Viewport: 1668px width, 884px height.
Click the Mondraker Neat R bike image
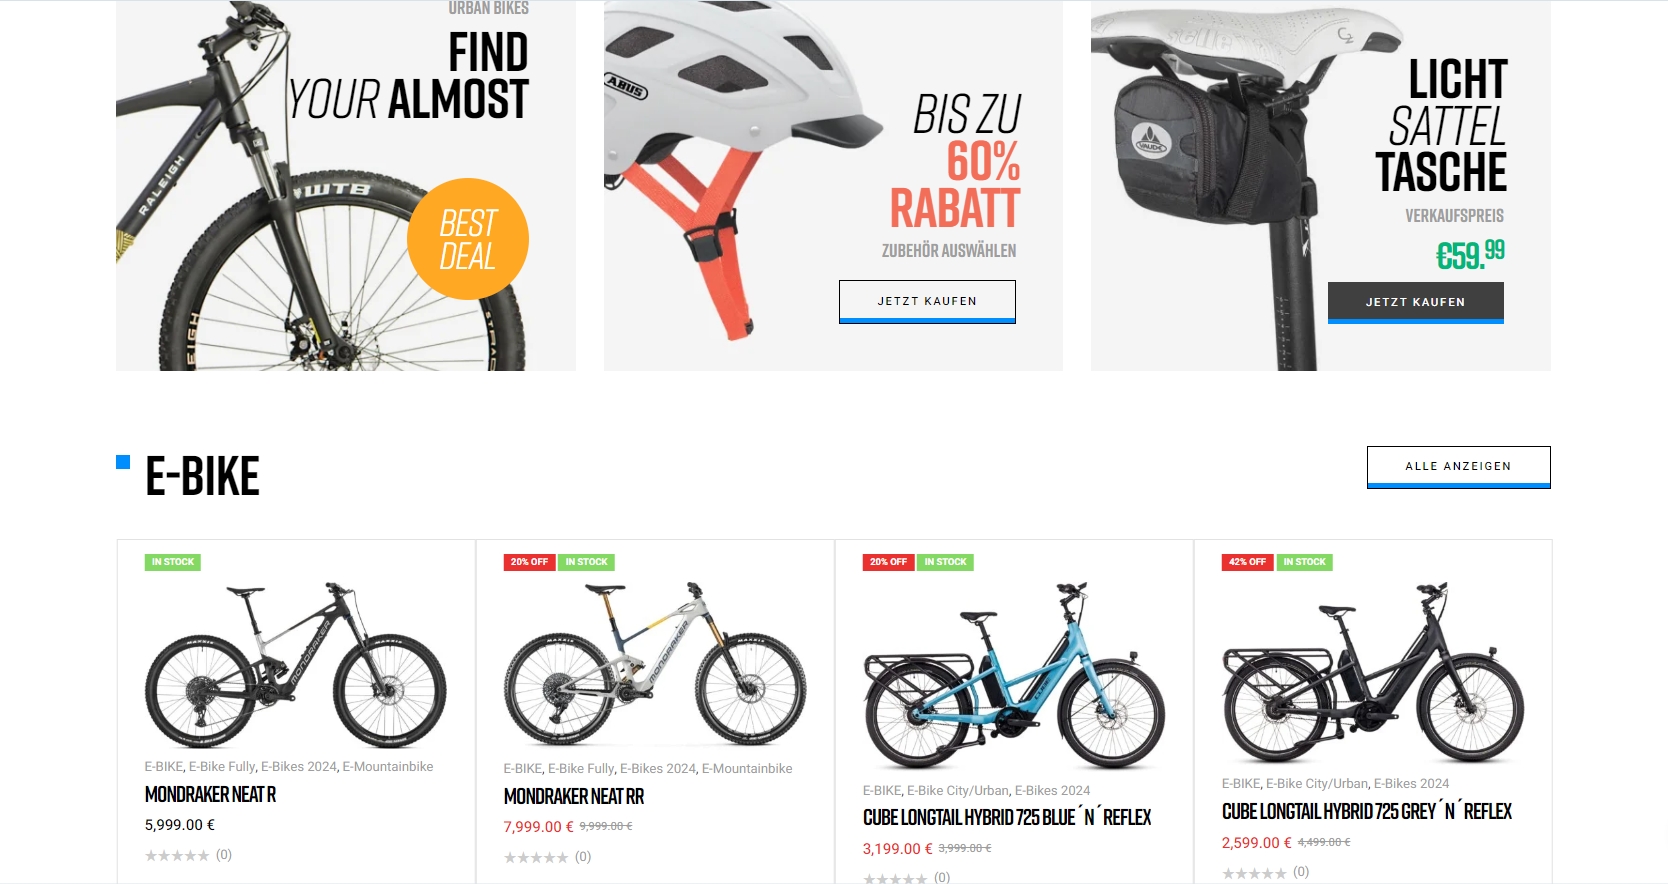click(x=296, y=665)
